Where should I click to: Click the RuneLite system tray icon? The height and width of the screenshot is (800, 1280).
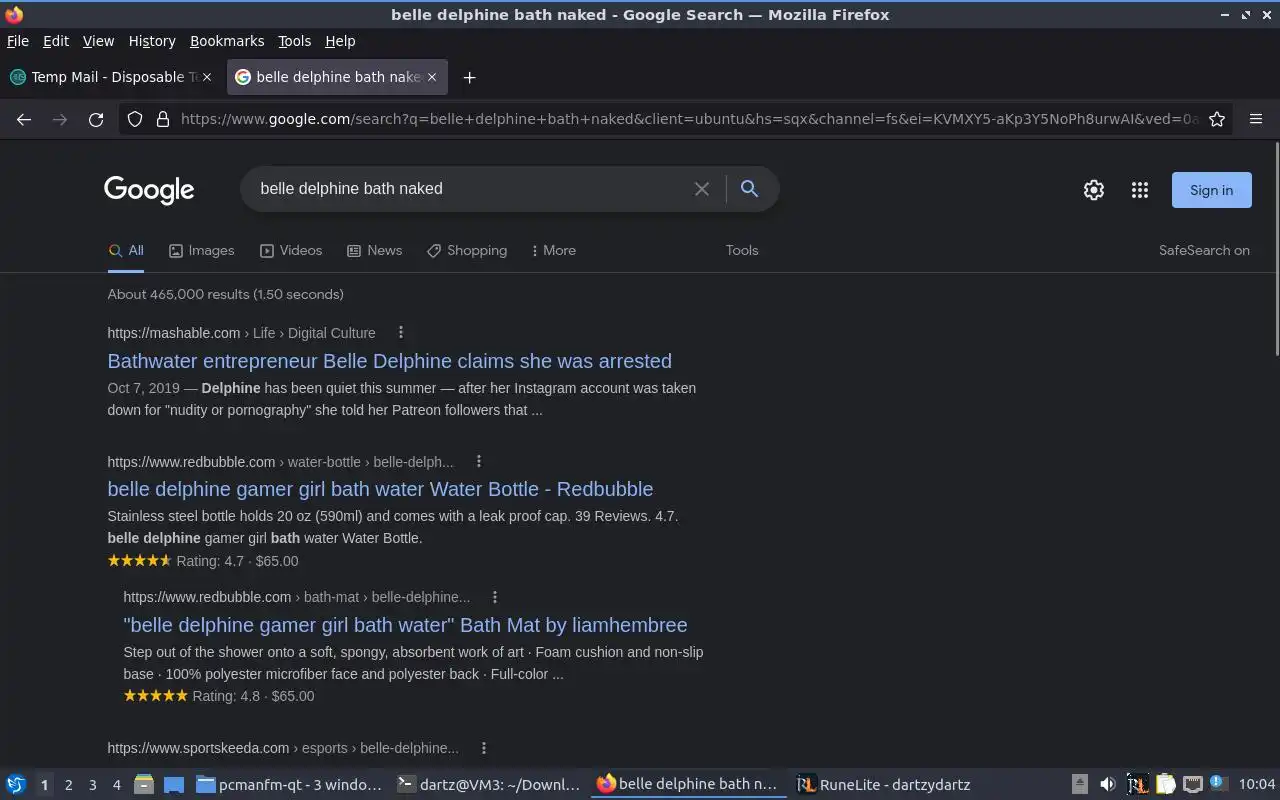coord(1137,785)
